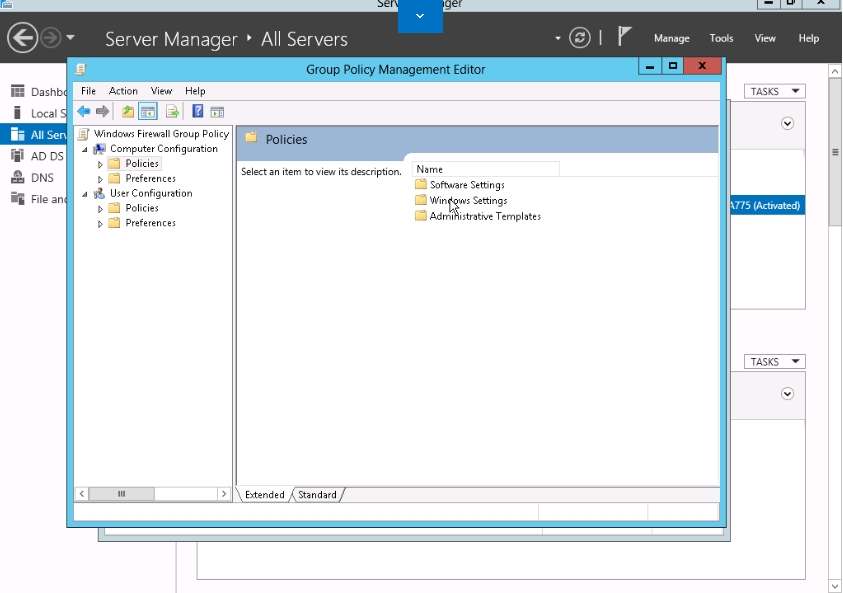843x593 pixels.
Task: Open Help via the toolbar question-mark icon
Action: pos(197,111)
